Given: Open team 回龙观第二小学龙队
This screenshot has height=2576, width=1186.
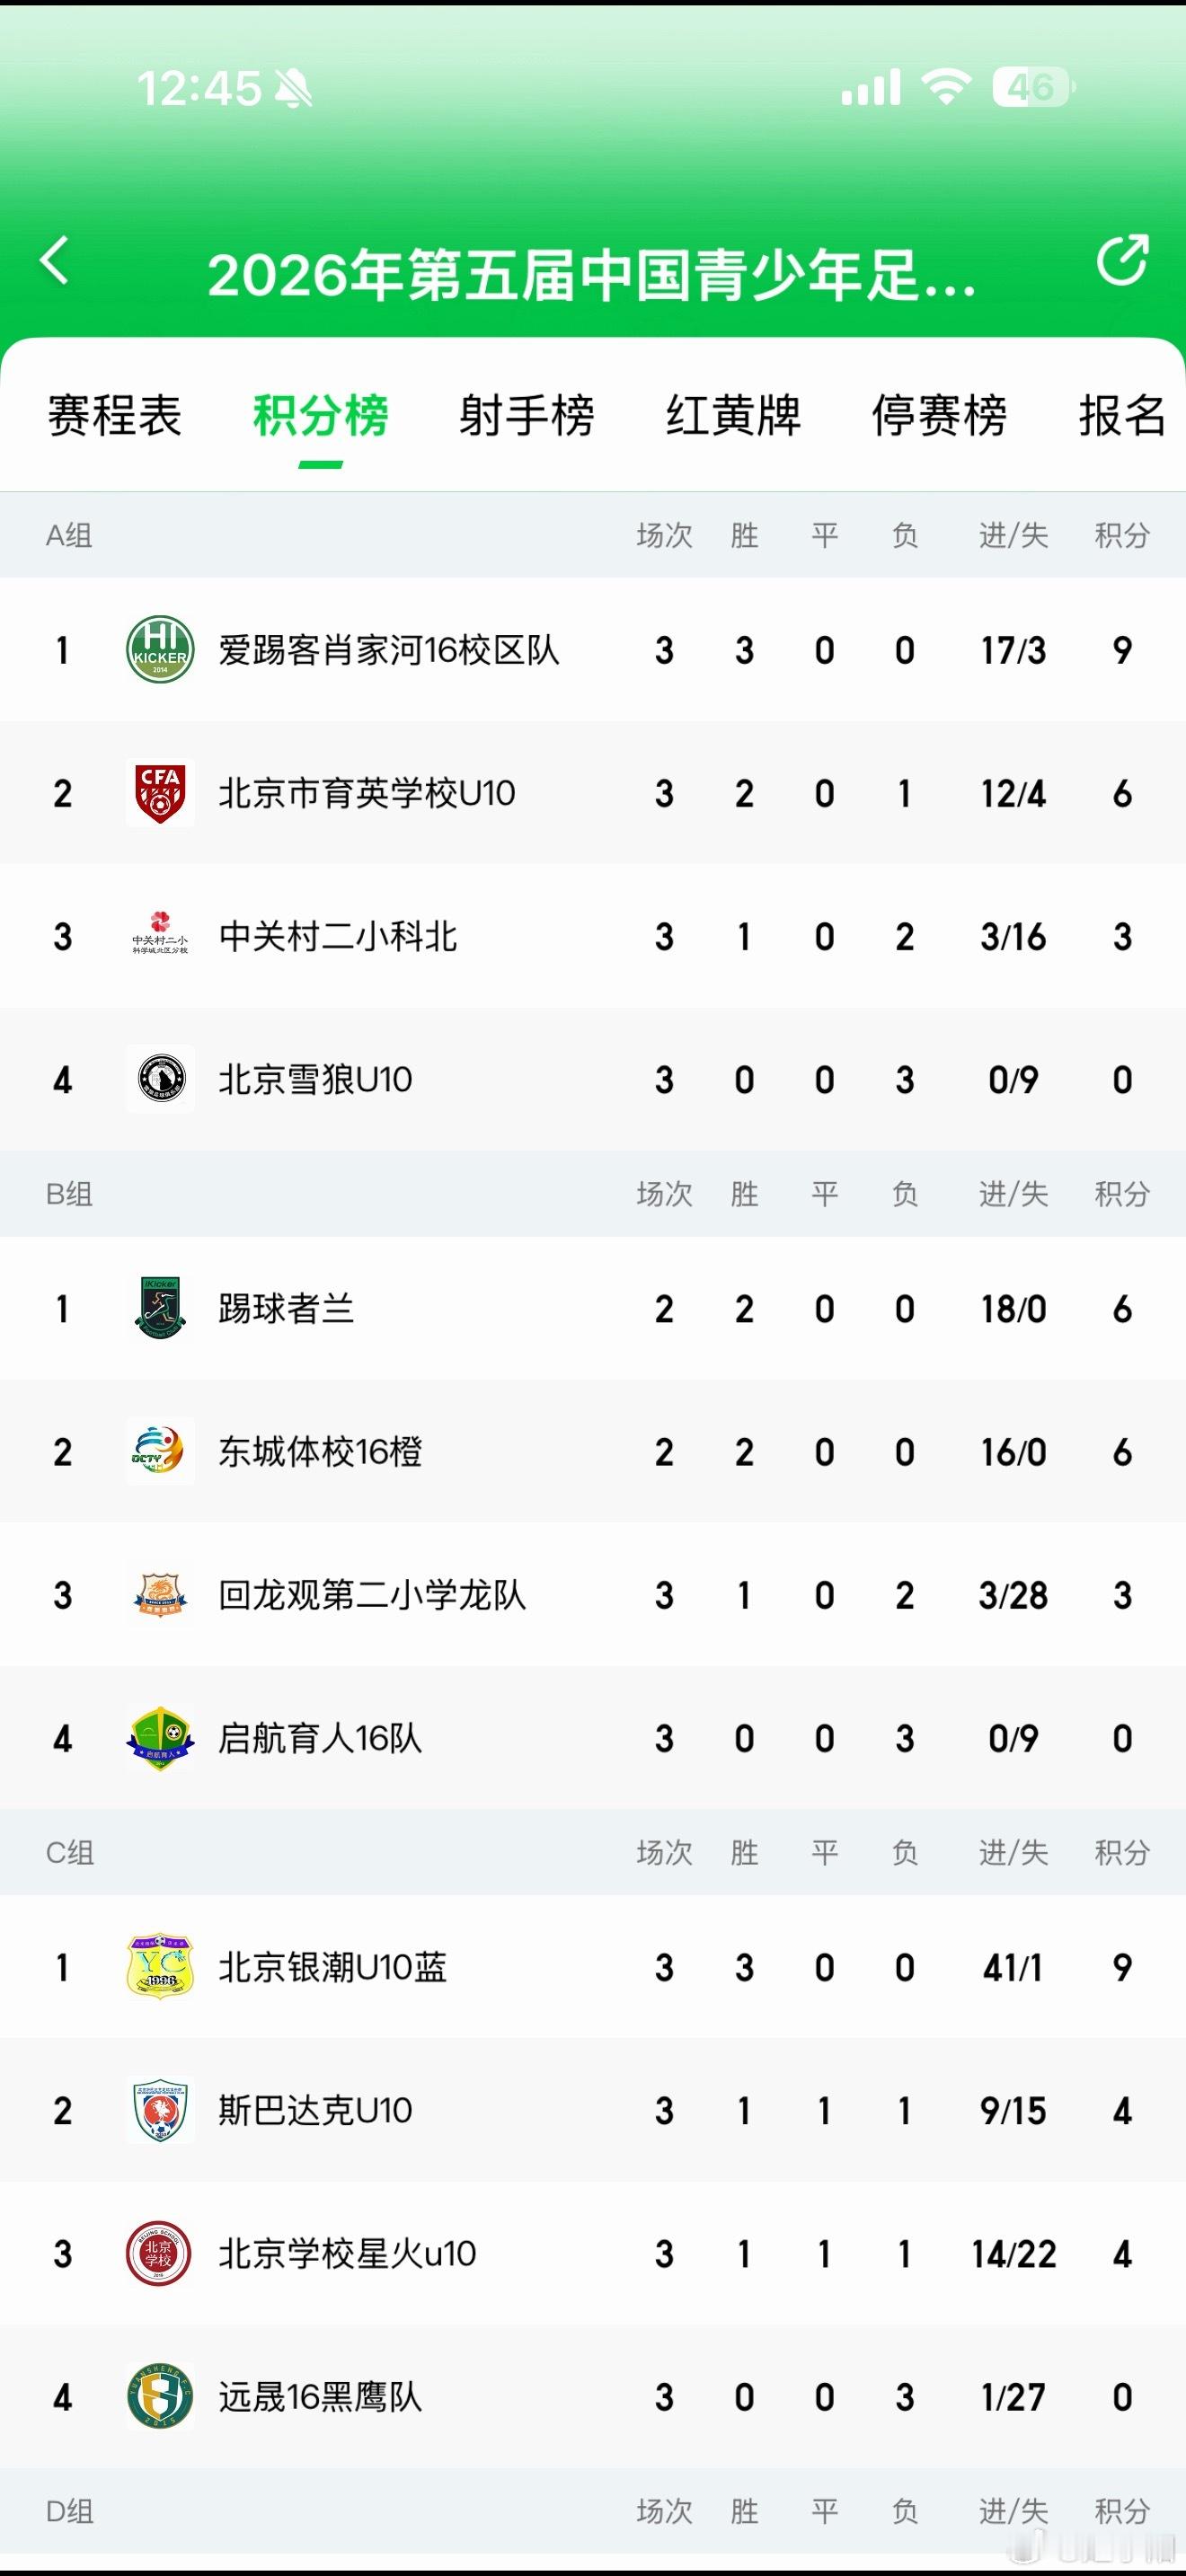Looking at the screenshot, I should tap(593, 1595).
